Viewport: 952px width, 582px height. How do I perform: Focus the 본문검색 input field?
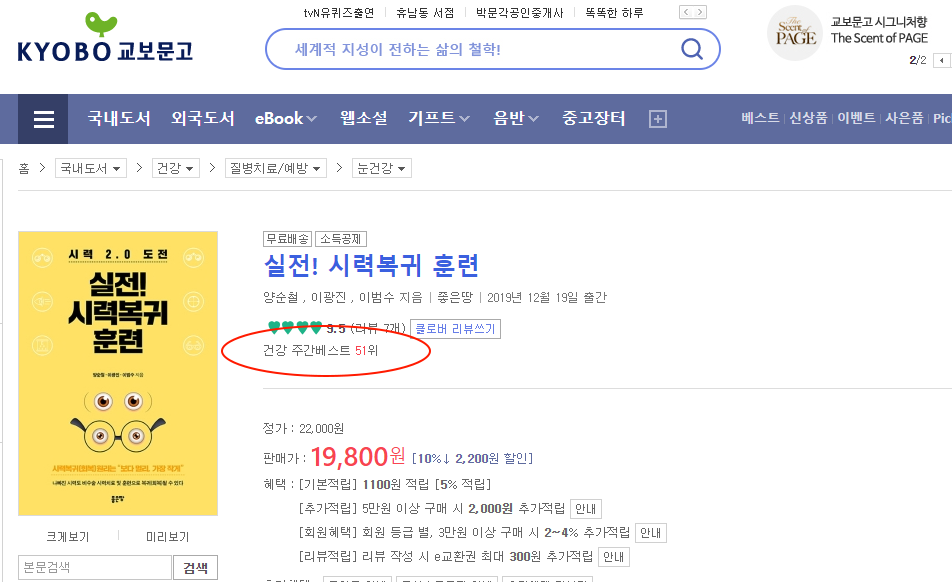point(95,567)
